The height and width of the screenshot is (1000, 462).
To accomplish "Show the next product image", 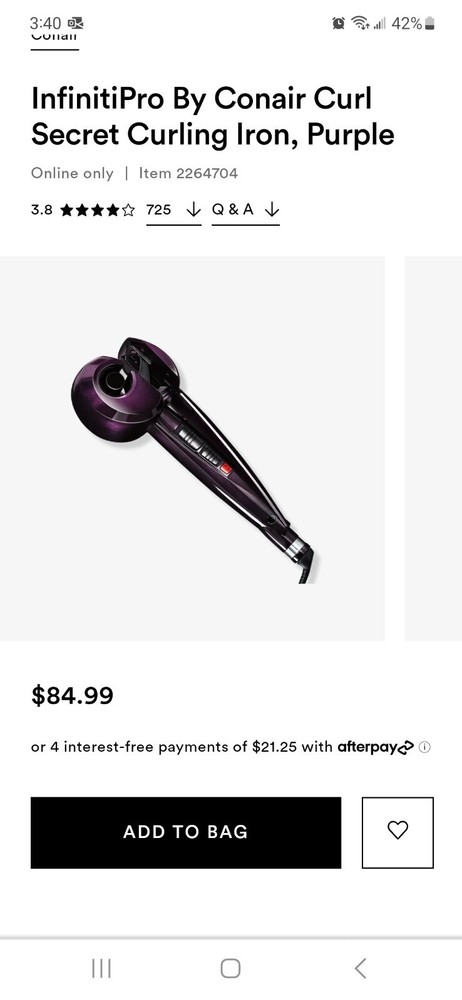I will 433,448.
